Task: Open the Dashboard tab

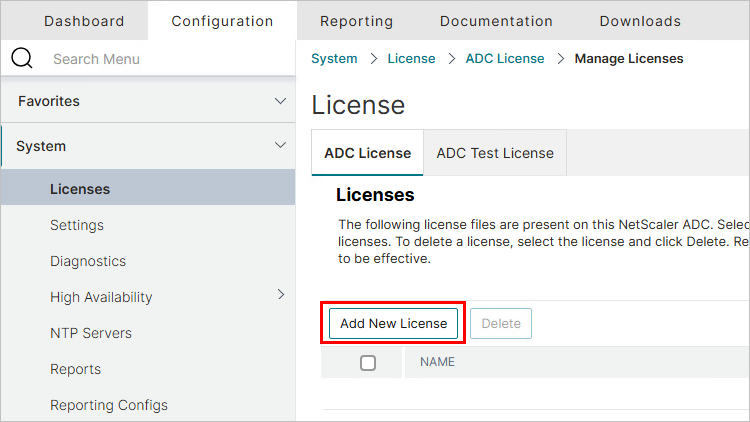Action: click(x=84, y=21)
